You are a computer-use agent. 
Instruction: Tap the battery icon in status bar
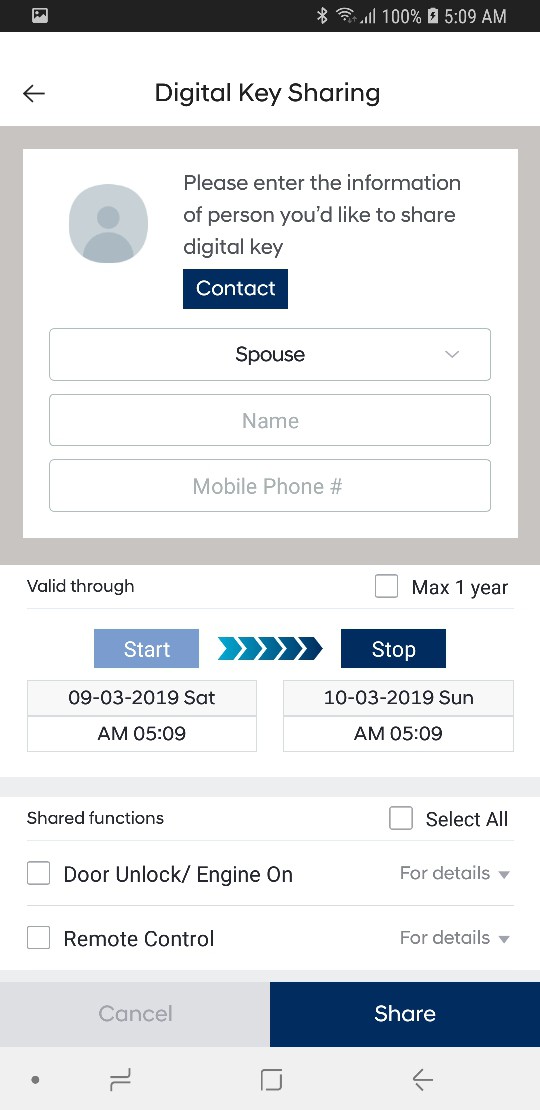click(x=433, y=16)
